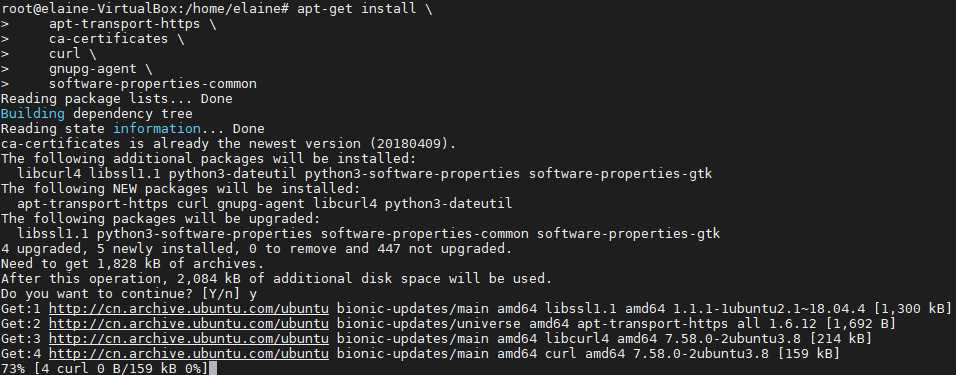Open the Get:2 archive URL for apt-transport-https

pyautogui.click(x=189, y=323)
